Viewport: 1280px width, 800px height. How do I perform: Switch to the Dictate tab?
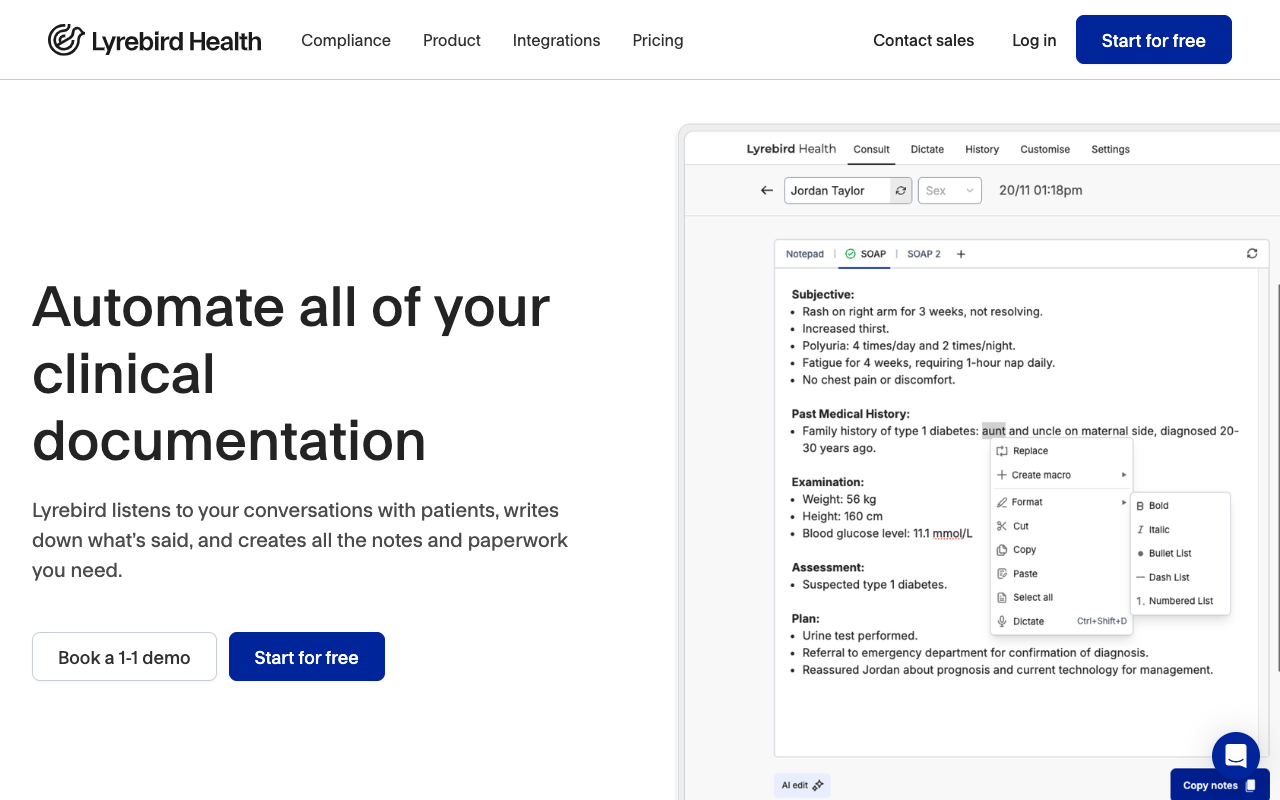pos(927,149)
